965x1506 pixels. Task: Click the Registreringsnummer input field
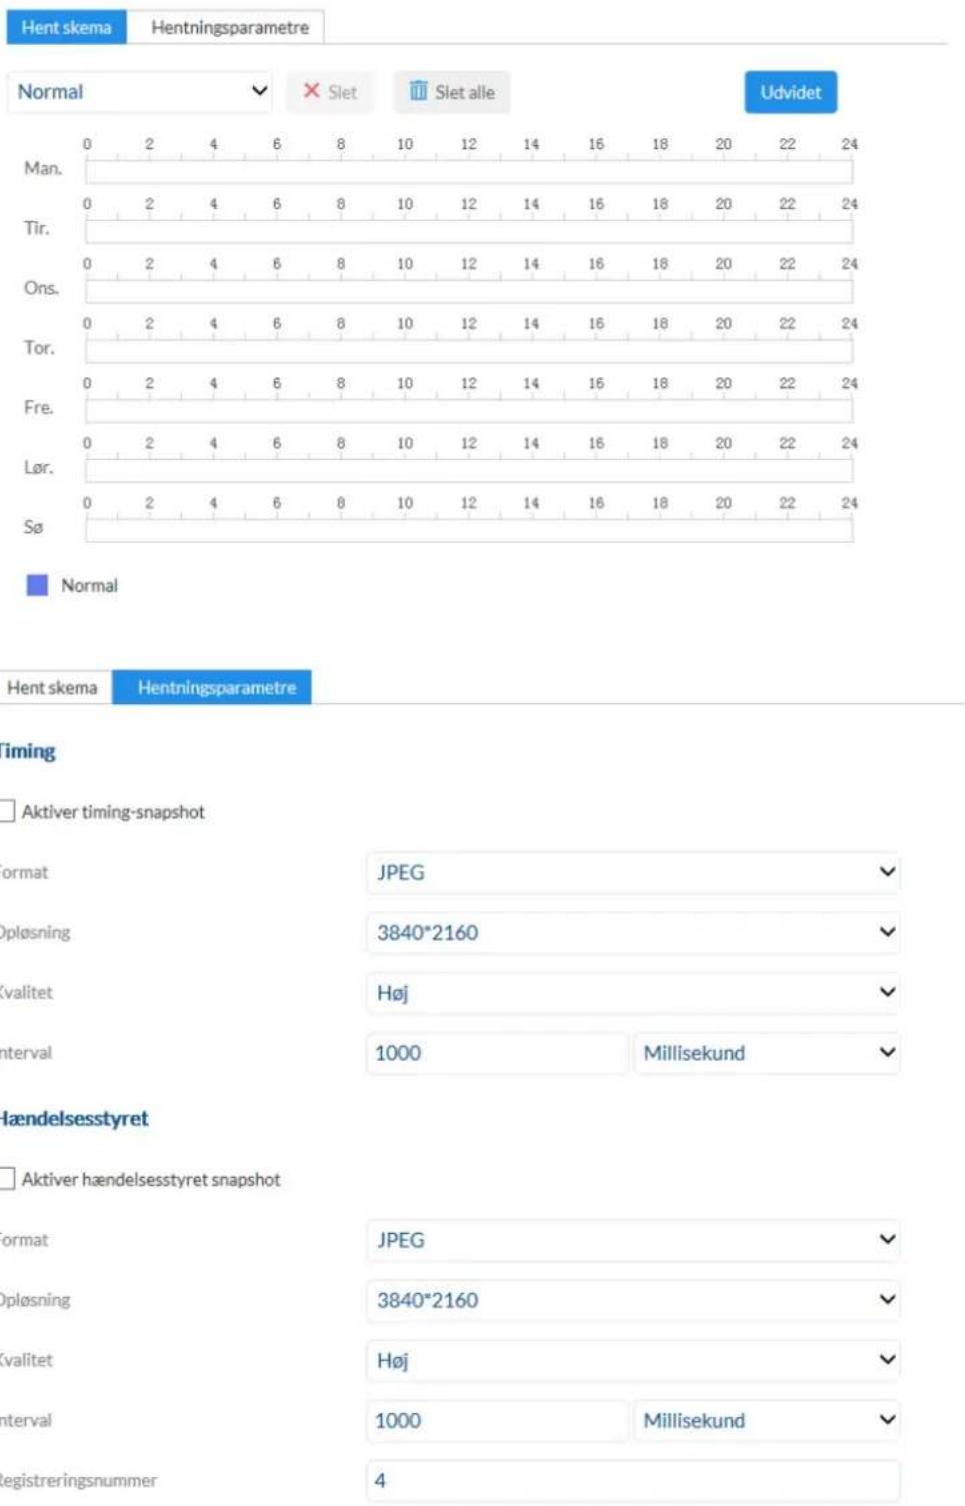tap(633, 1480)
